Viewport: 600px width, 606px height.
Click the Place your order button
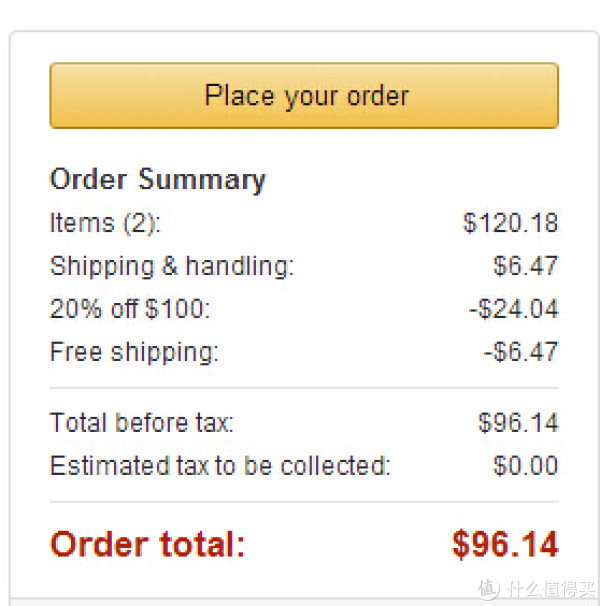[x=304, y=95]
